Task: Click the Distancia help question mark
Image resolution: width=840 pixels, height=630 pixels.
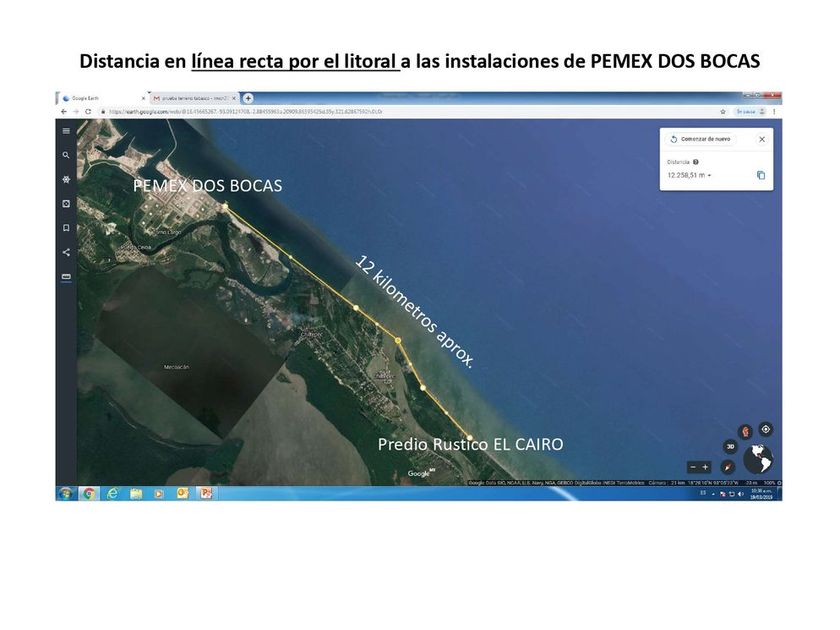Action: 696,162
